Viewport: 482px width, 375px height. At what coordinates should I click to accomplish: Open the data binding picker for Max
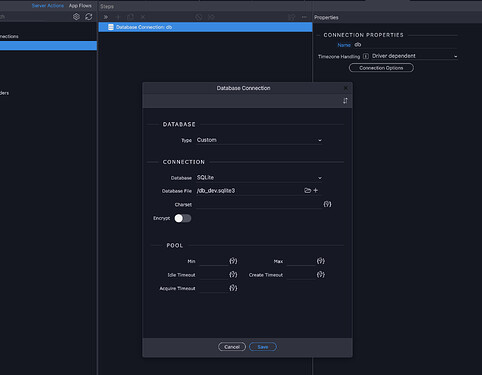[321, 261]
